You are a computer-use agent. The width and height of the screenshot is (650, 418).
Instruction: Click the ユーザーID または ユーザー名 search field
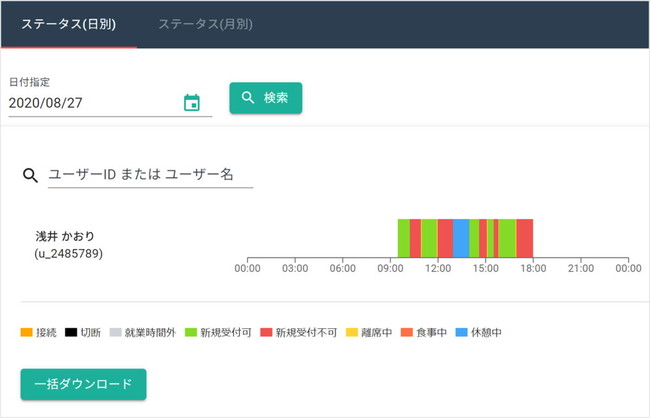pos(150,175)
